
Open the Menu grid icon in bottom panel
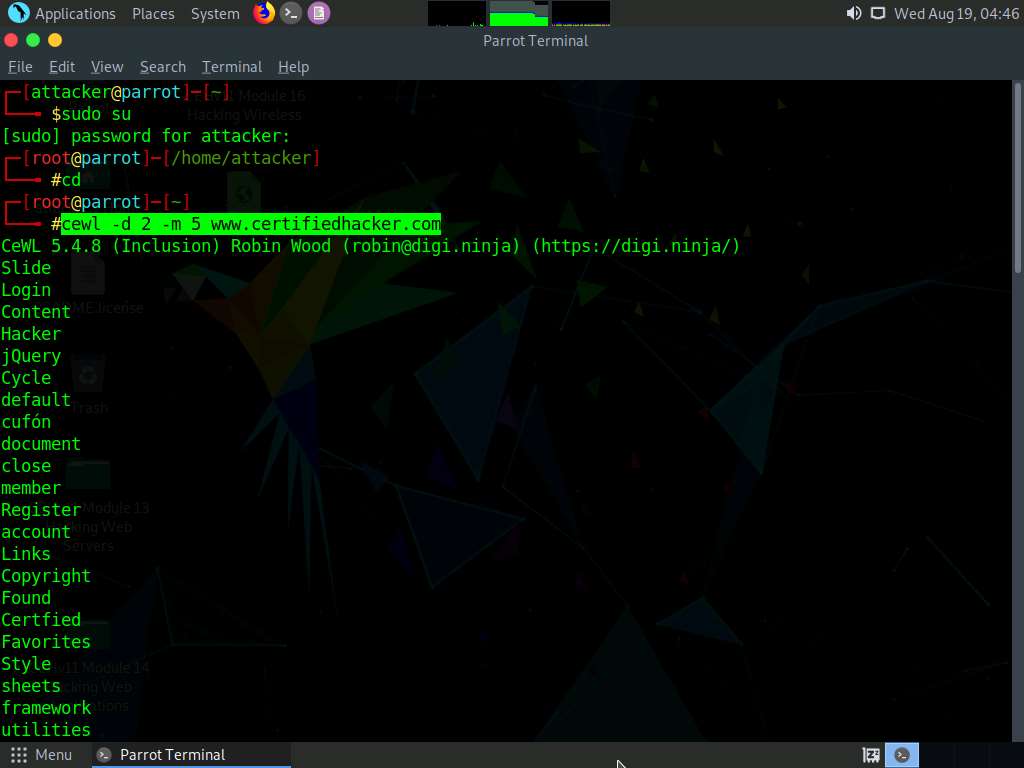tap(19, 755)
